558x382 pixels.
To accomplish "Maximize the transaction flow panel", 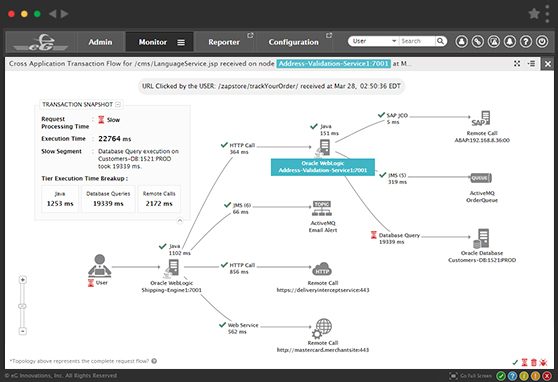I will [x=517, y=63].
